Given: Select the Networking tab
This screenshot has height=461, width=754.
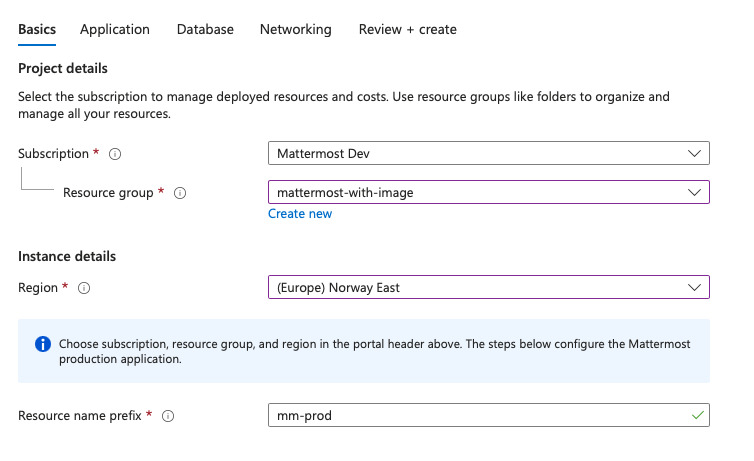Looking at the screenshot, I should 296,29.
